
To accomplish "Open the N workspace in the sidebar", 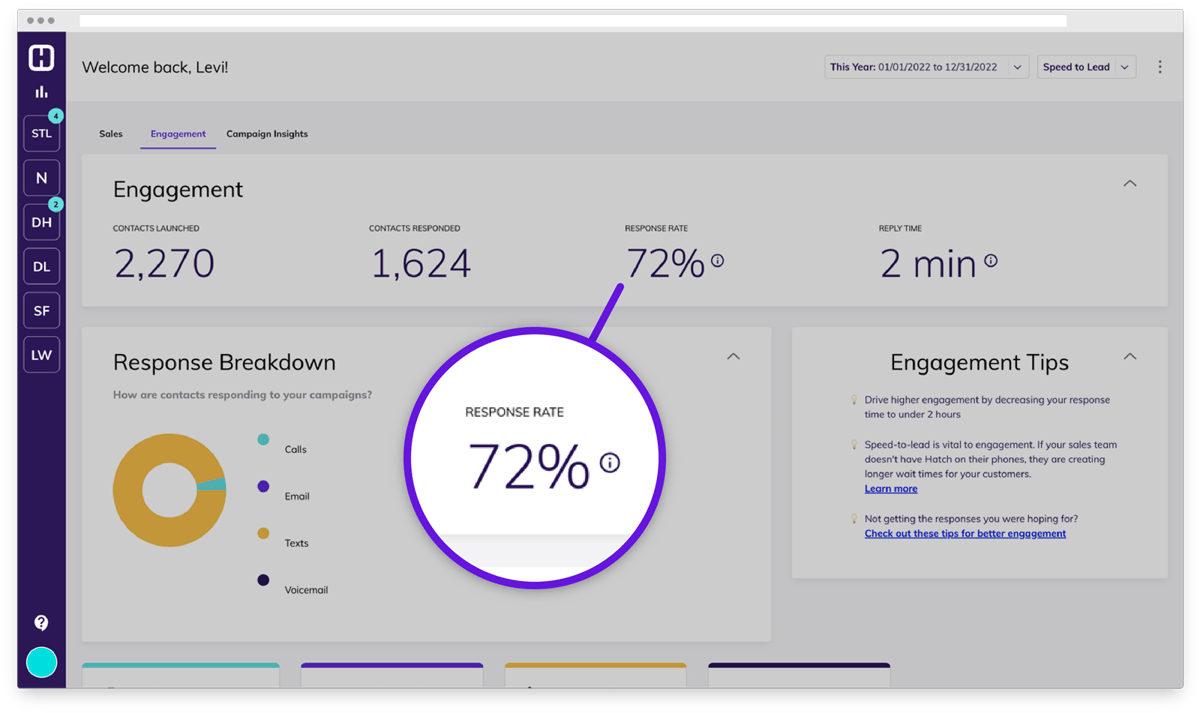I will click(x=41, y=177).
